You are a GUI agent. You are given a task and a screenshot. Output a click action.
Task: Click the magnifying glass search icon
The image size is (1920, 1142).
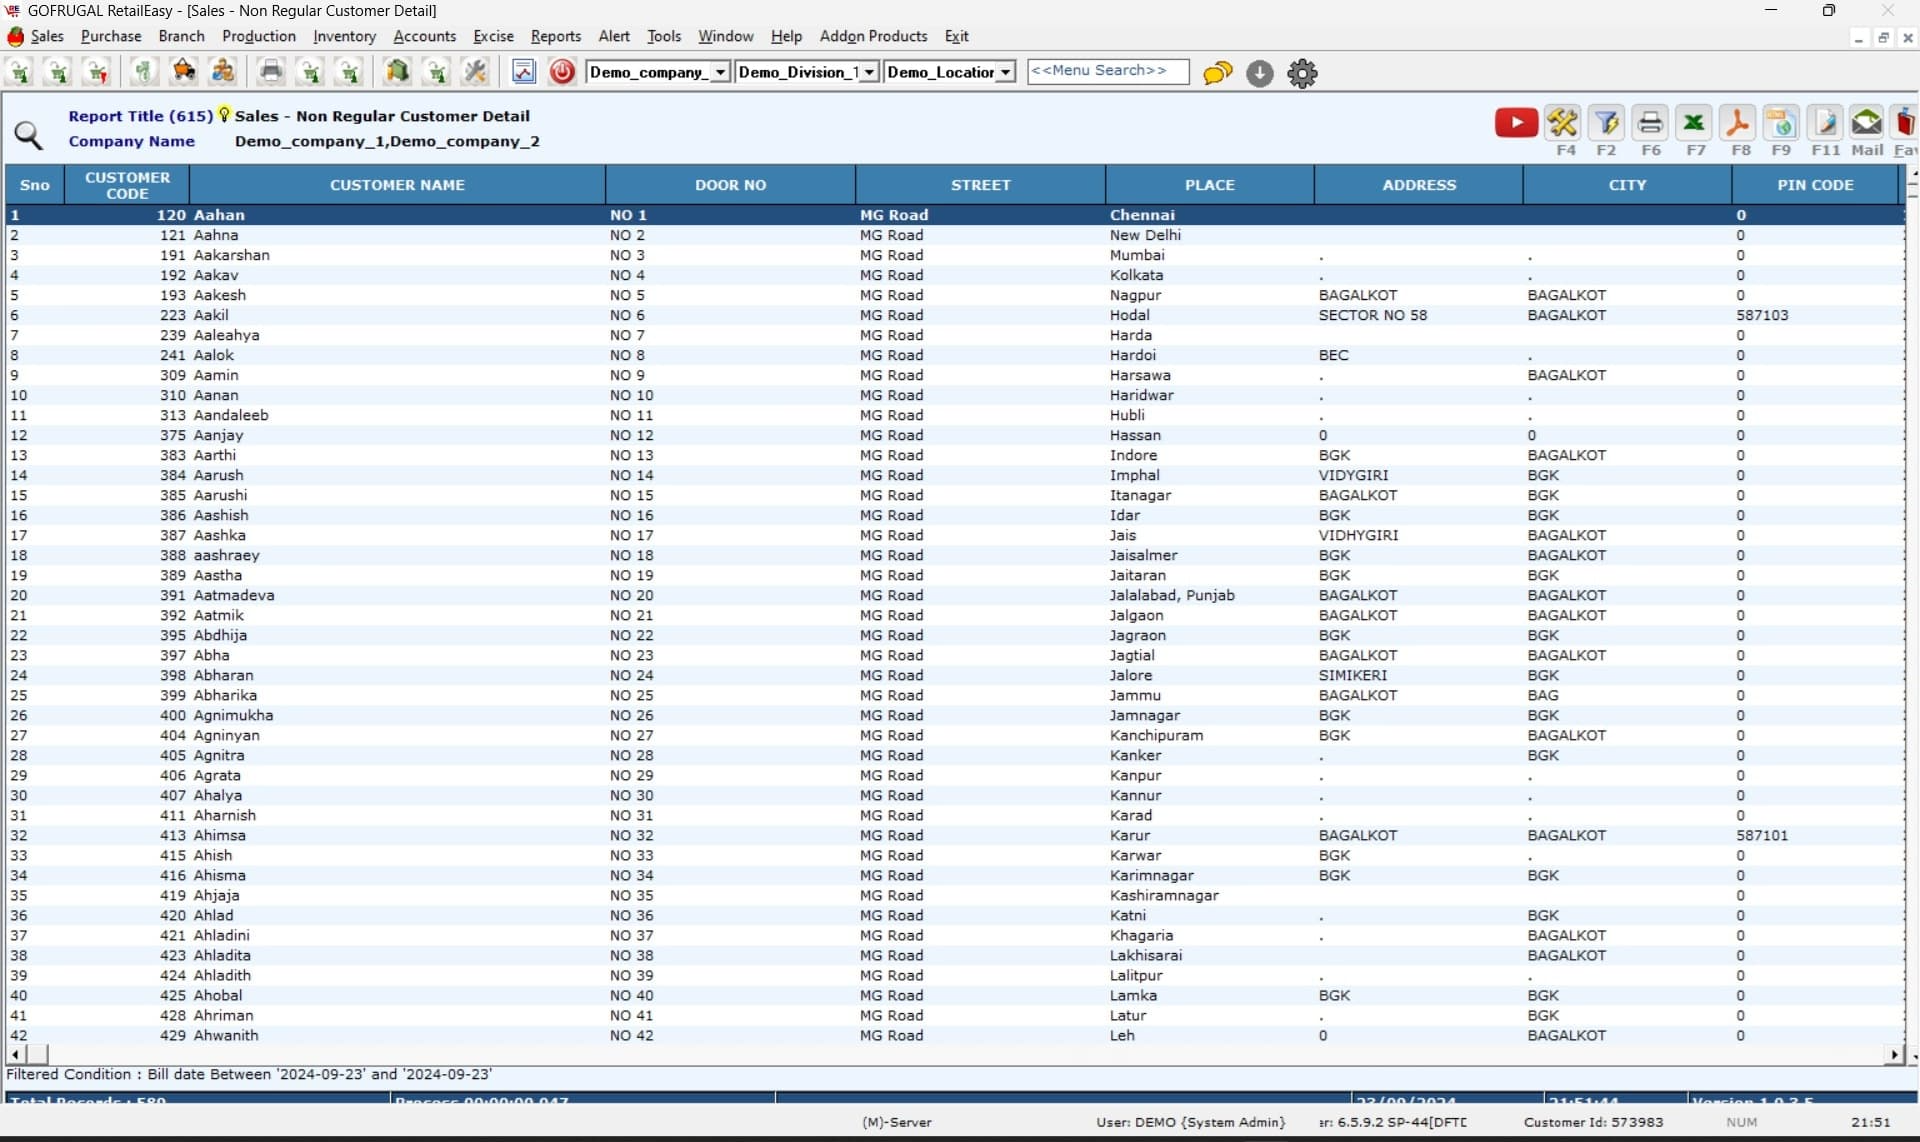[28, 135]
